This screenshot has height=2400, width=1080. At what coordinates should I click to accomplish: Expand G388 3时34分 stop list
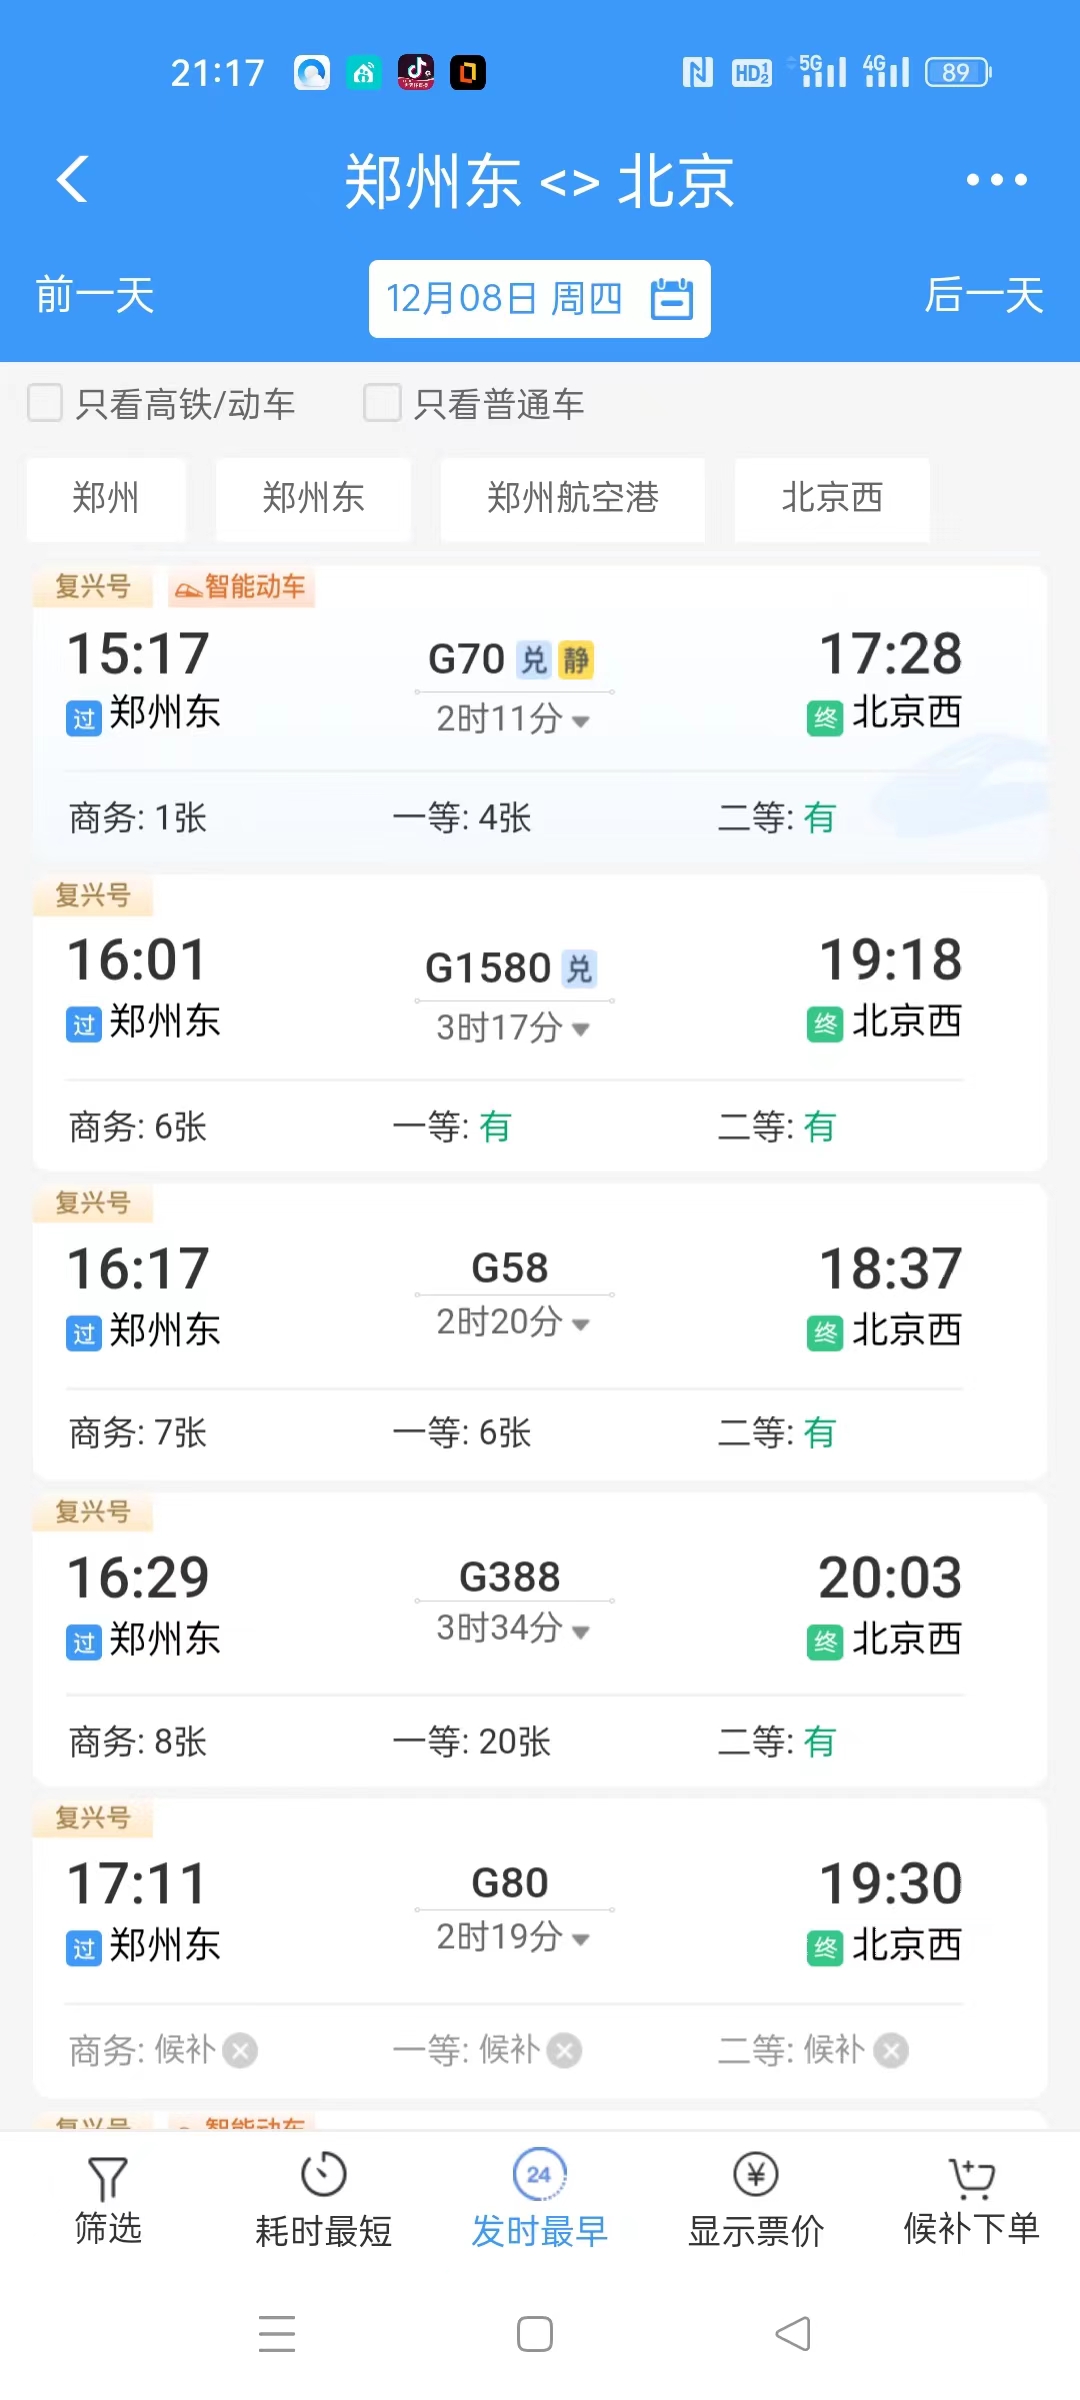tap(580, 1632)
